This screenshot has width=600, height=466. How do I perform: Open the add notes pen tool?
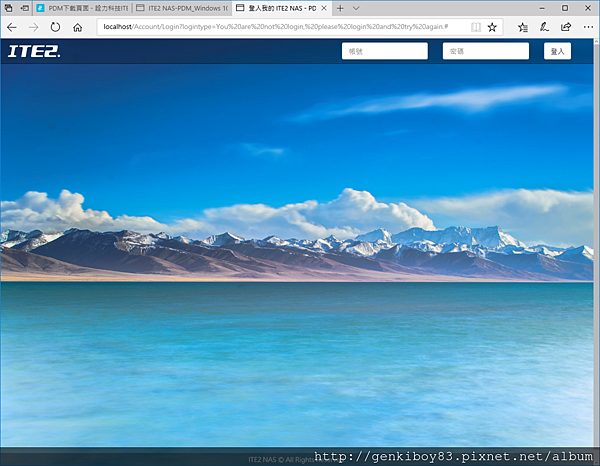click(x=544, y=27)
